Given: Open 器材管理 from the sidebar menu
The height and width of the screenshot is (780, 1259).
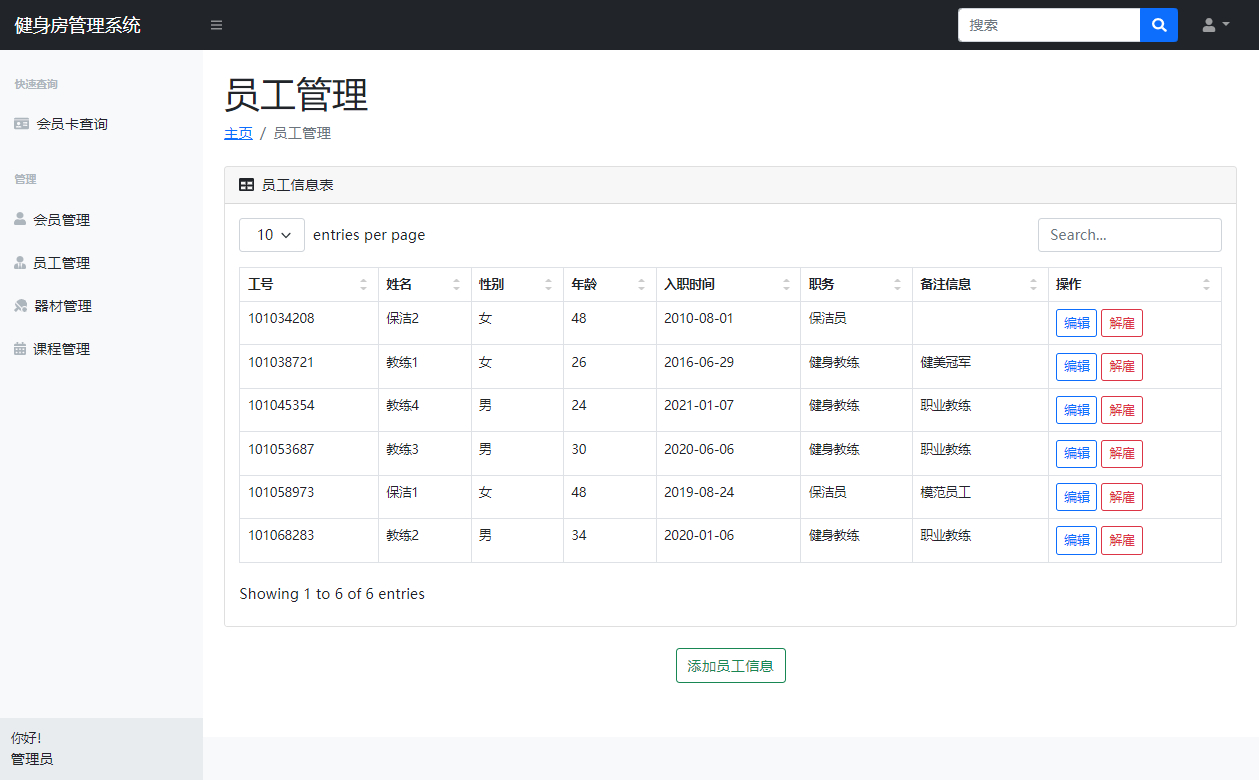Looking at the screenshot, I should tap(62, 305).
